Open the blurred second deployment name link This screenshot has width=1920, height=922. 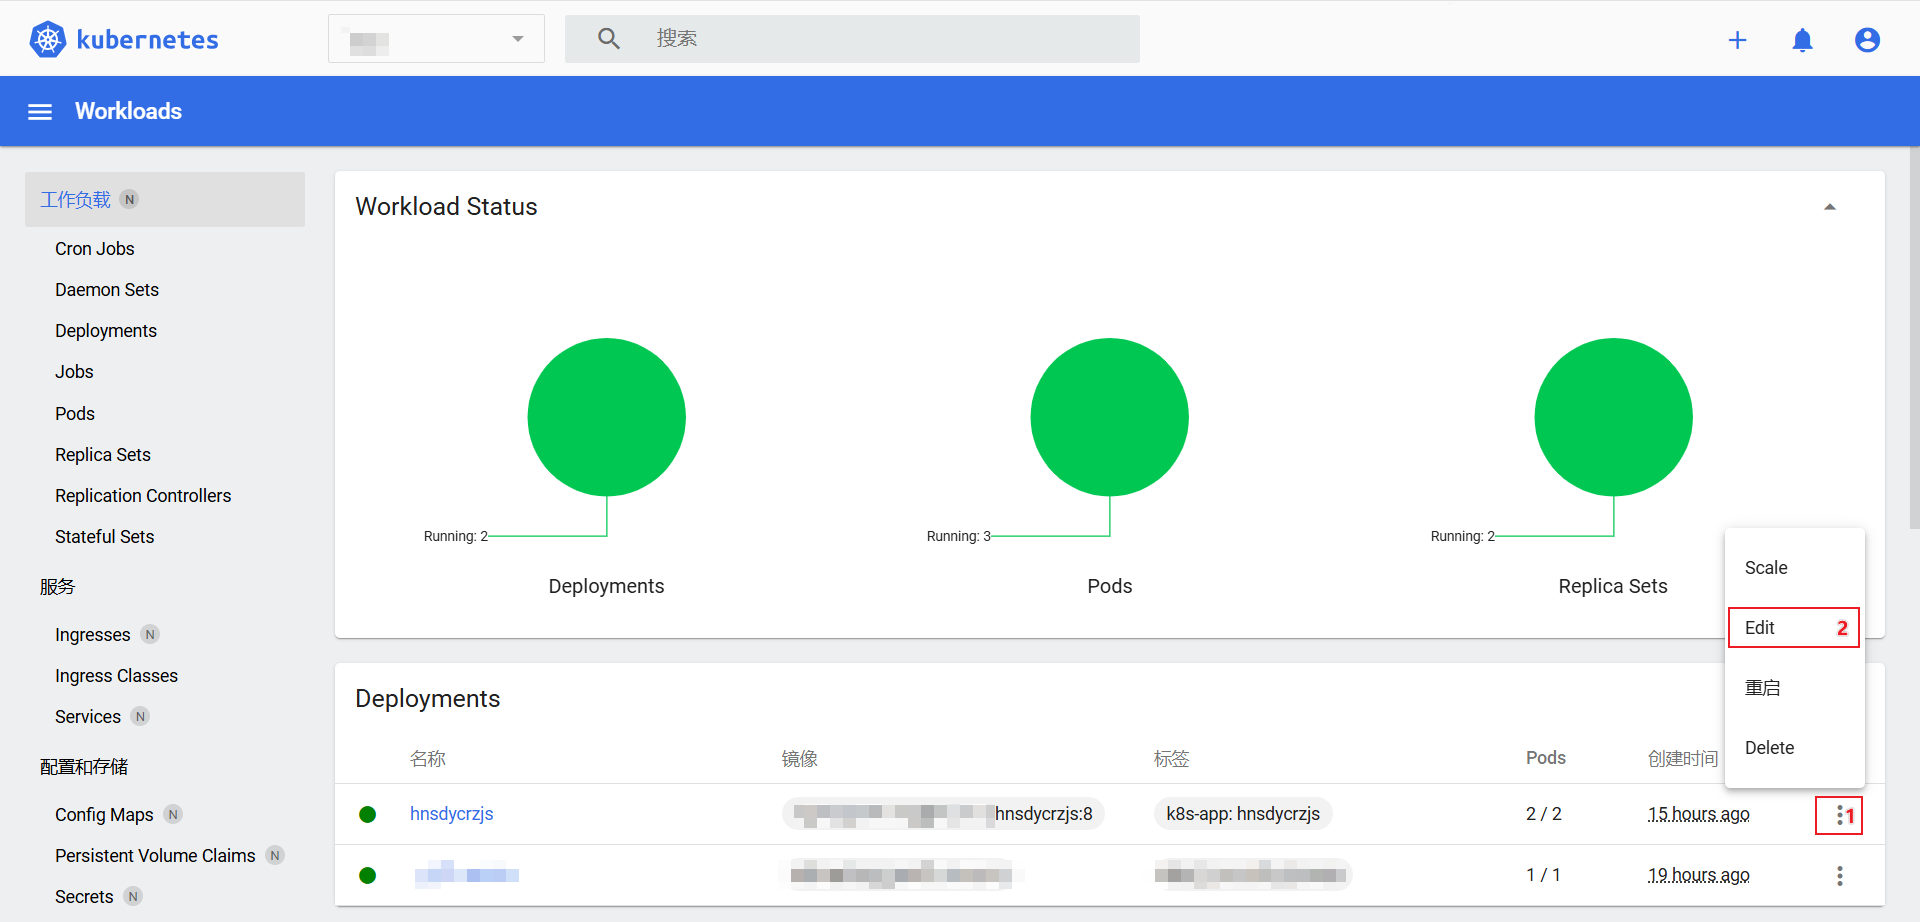[x=466, y=875]
